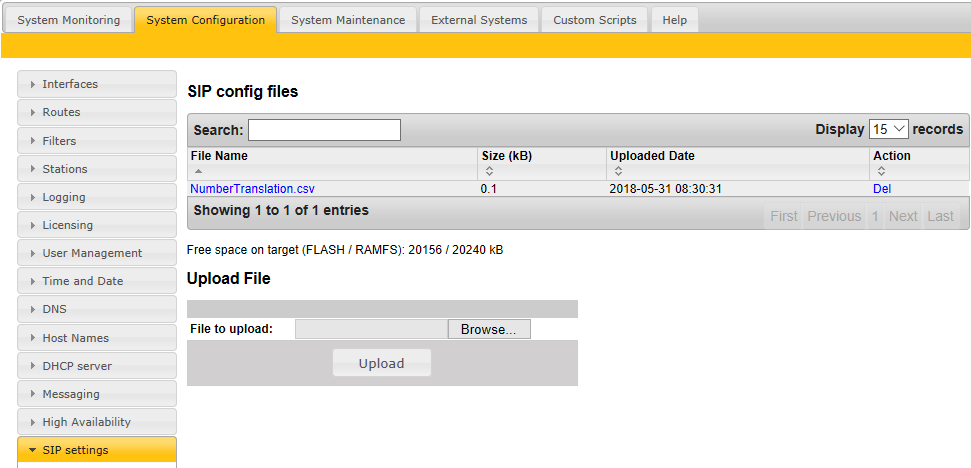Switch to the System Monitoring tab
Image resolution: width=971 pixels, height=468 pixels.
(68, 20)
